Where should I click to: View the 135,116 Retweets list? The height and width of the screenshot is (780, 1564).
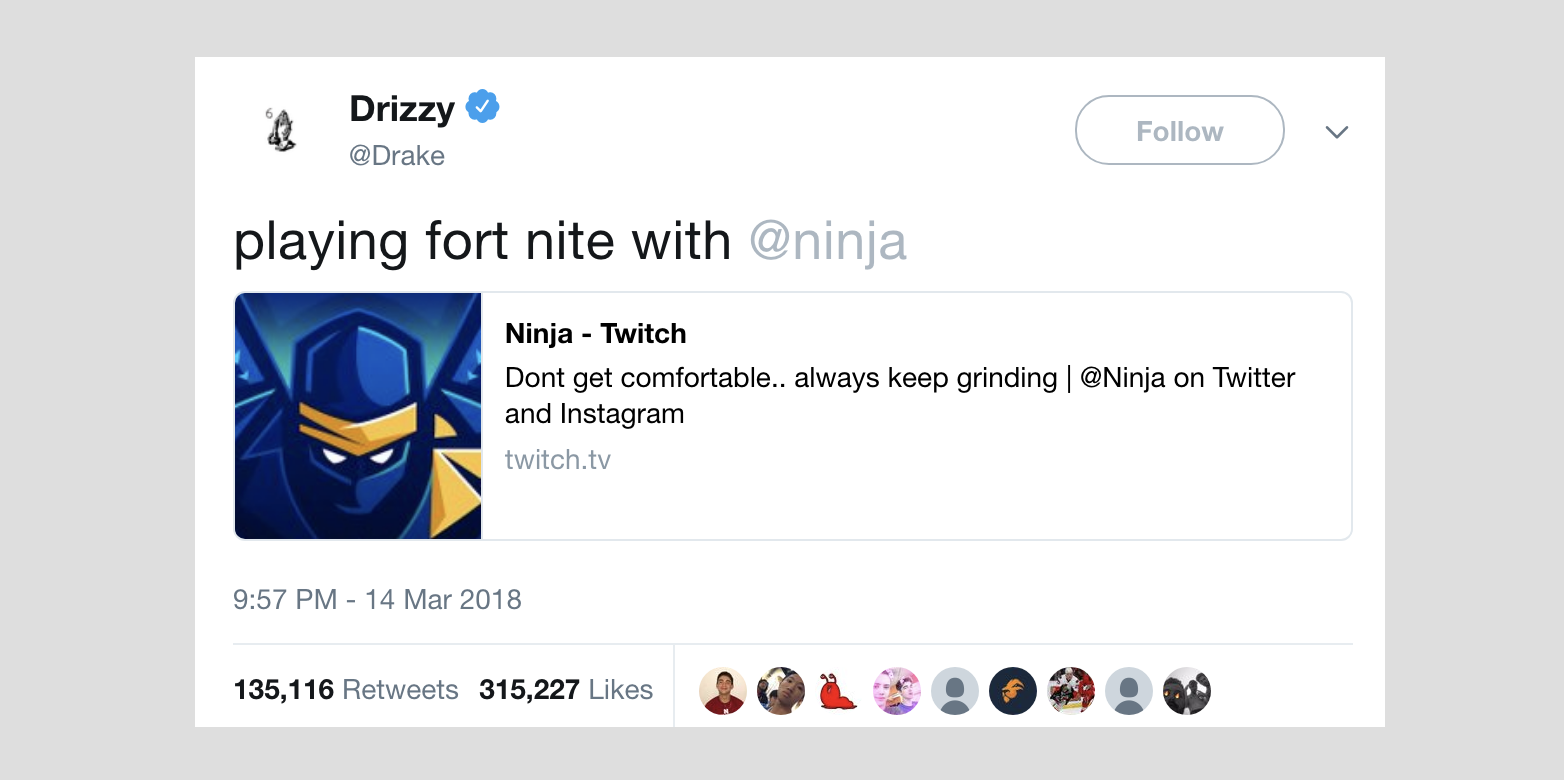pos(346,690)
